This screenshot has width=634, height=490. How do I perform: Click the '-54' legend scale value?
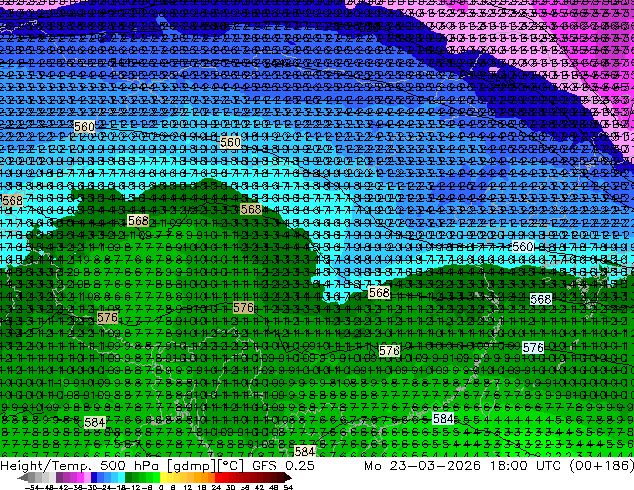(x=32, y=487)
